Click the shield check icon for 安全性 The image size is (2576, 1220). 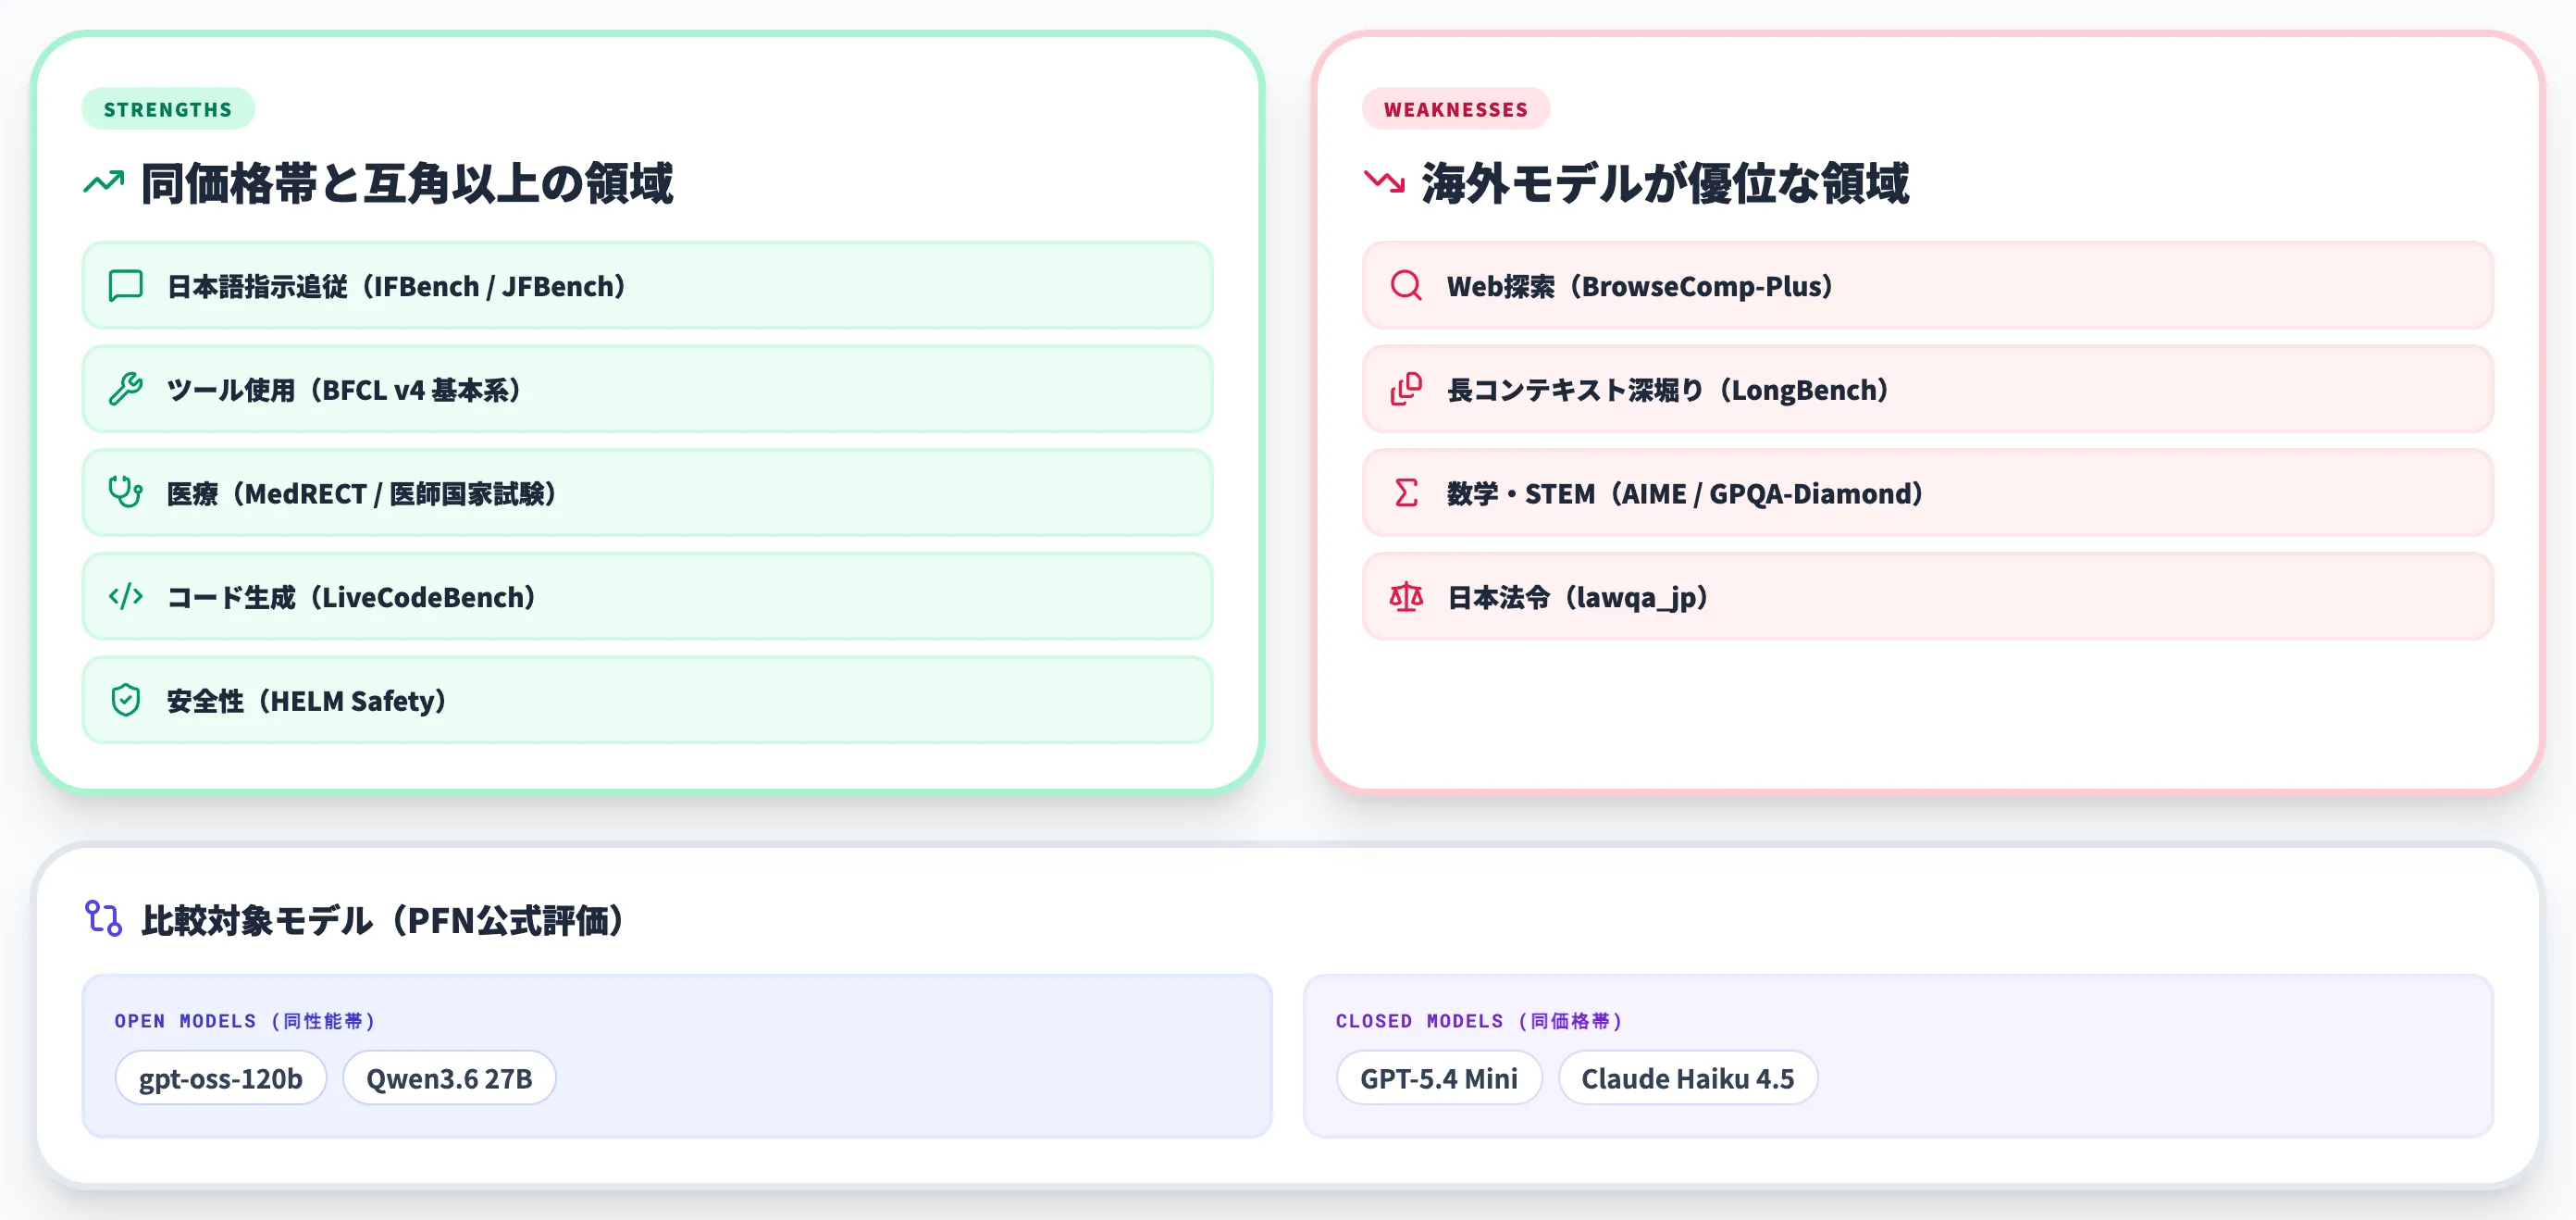[126, 700]
